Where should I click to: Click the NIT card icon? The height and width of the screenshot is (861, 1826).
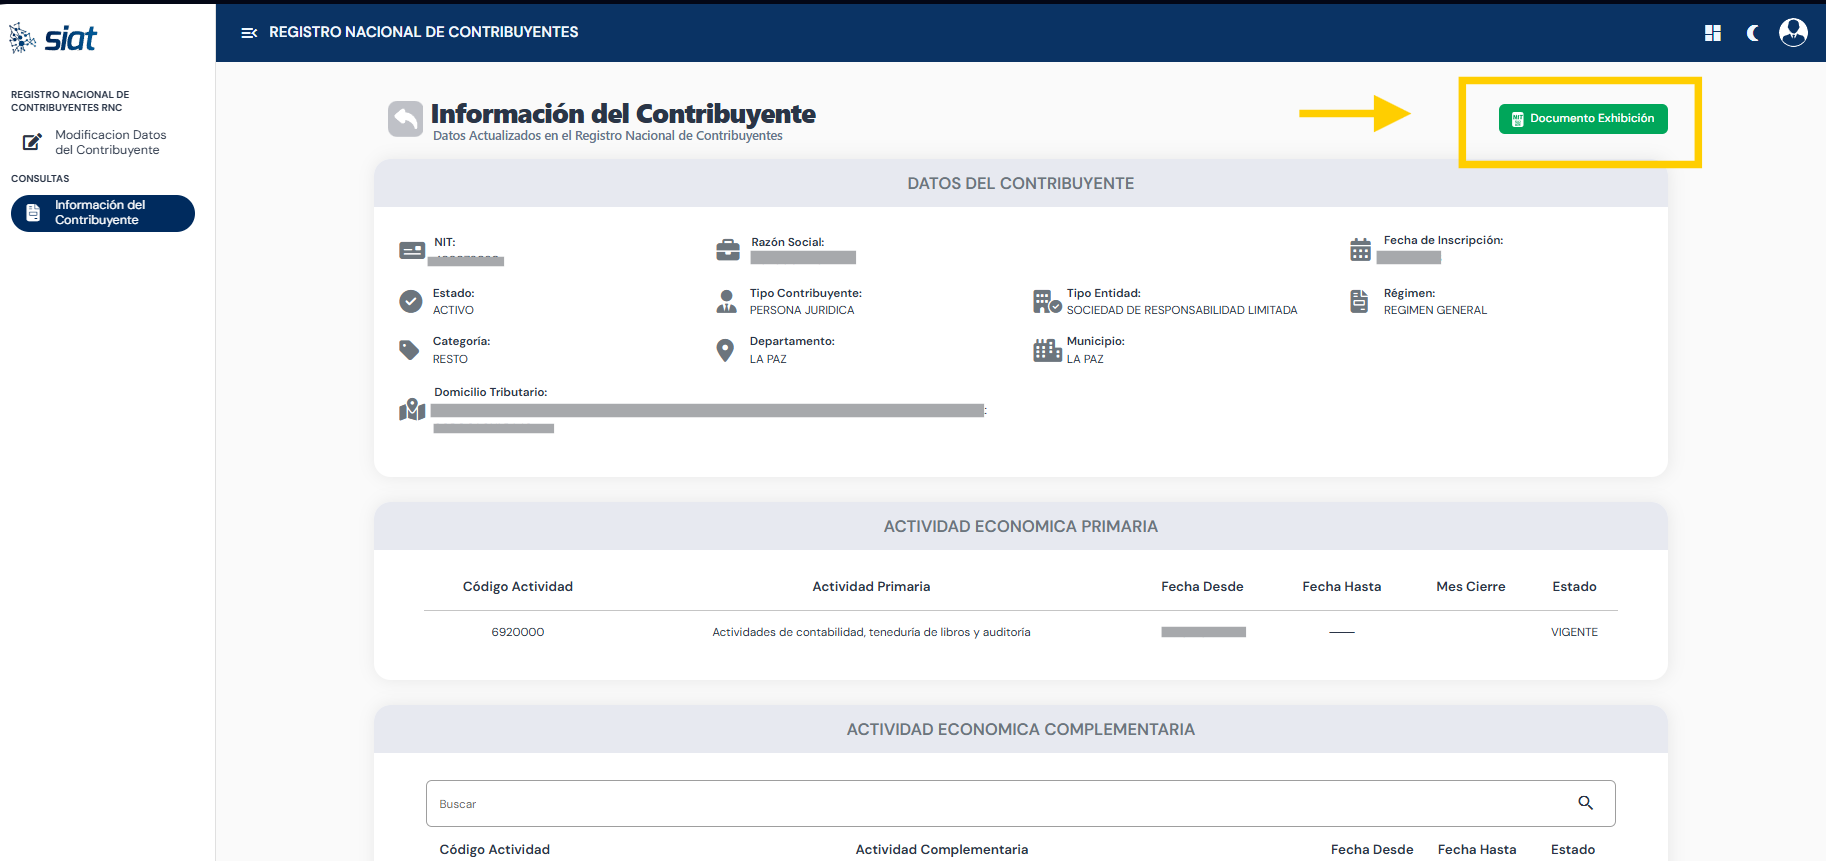point(412,250)
